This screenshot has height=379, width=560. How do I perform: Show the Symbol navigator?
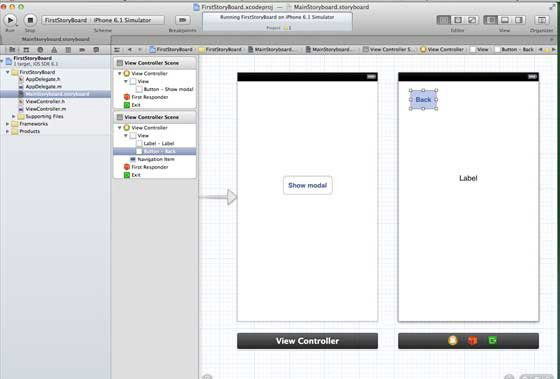click(26, 50)
